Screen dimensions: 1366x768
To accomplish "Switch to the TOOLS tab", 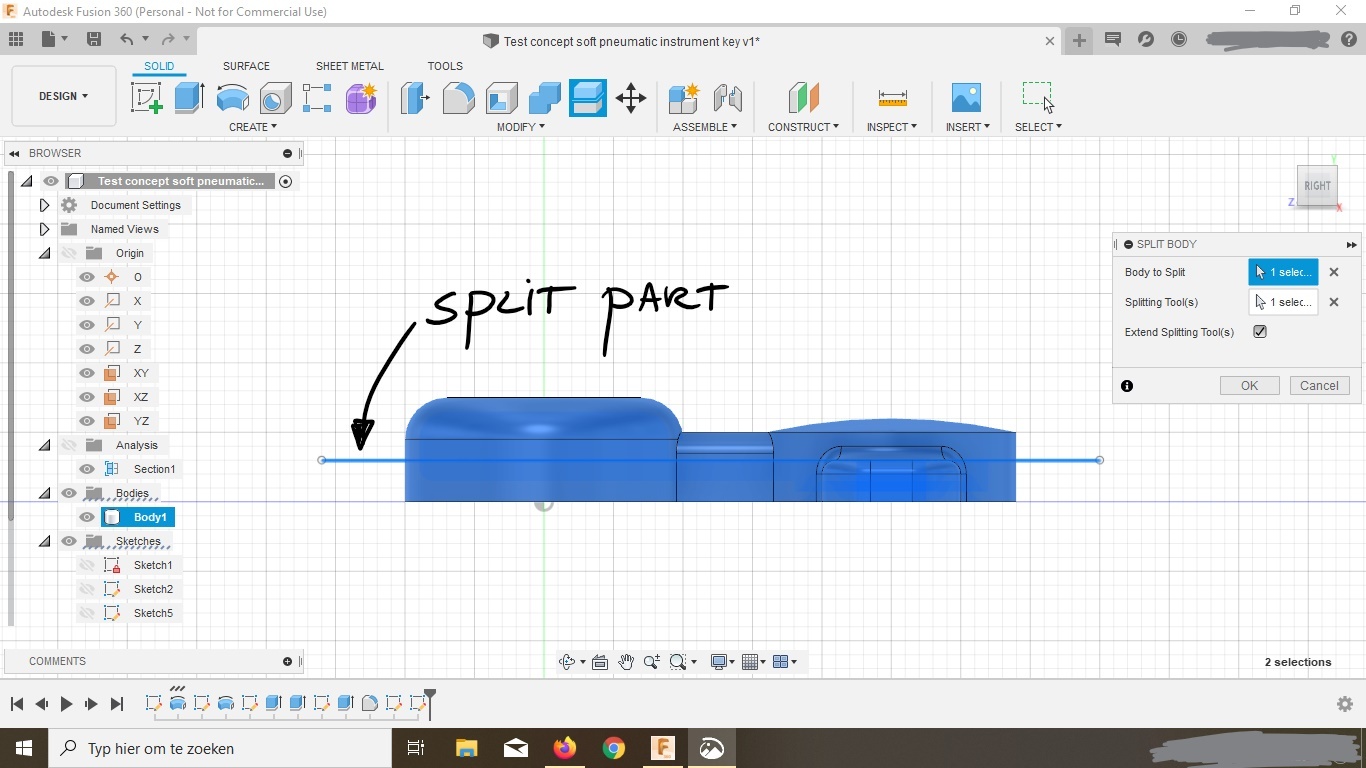I will pos(445,66).
